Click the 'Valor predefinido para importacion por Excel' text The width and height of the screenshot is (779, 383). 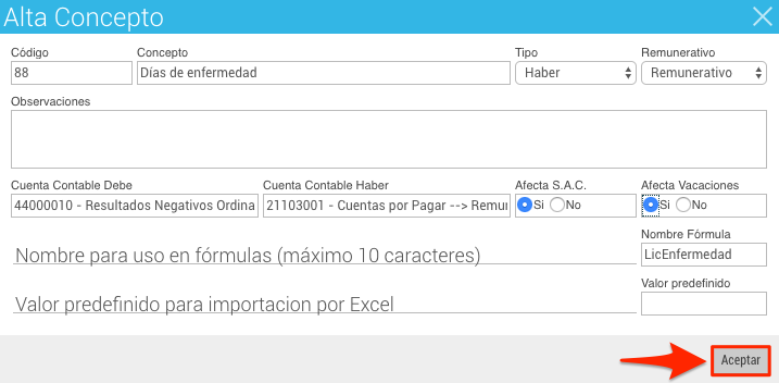click(205, 304)
